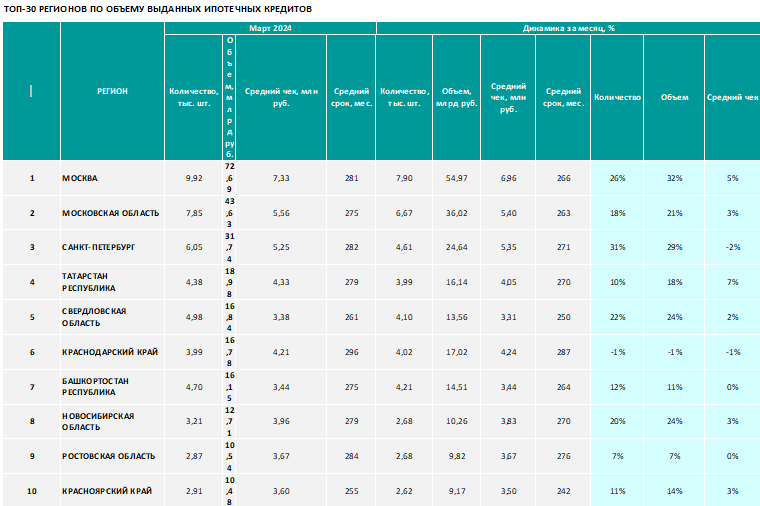Select the МОСКОВСКАЯ ОБЛАСТЬ cell
This screenshot has height=506, width=760.
[x=112, y=213]
